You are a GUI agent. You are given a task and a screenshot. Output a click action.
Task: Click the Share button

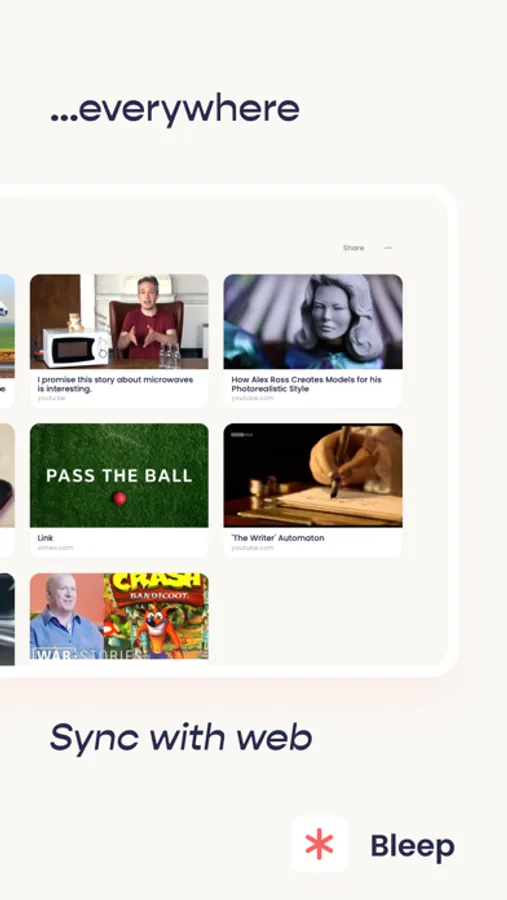353,248
